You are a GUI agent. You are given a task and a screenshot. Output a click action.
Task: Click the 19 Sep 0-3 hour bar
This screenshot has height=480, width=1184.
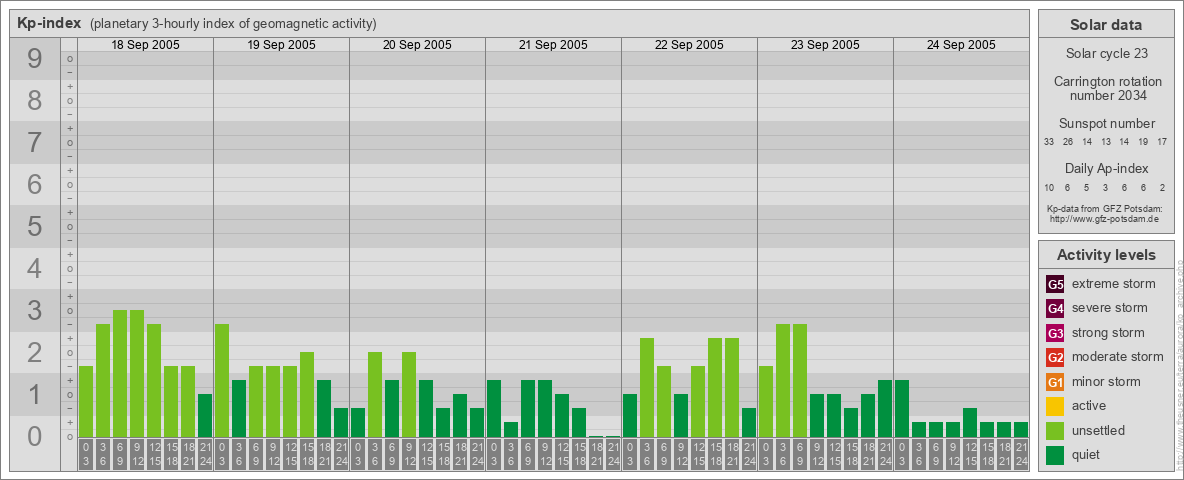(x=222, y=380)
